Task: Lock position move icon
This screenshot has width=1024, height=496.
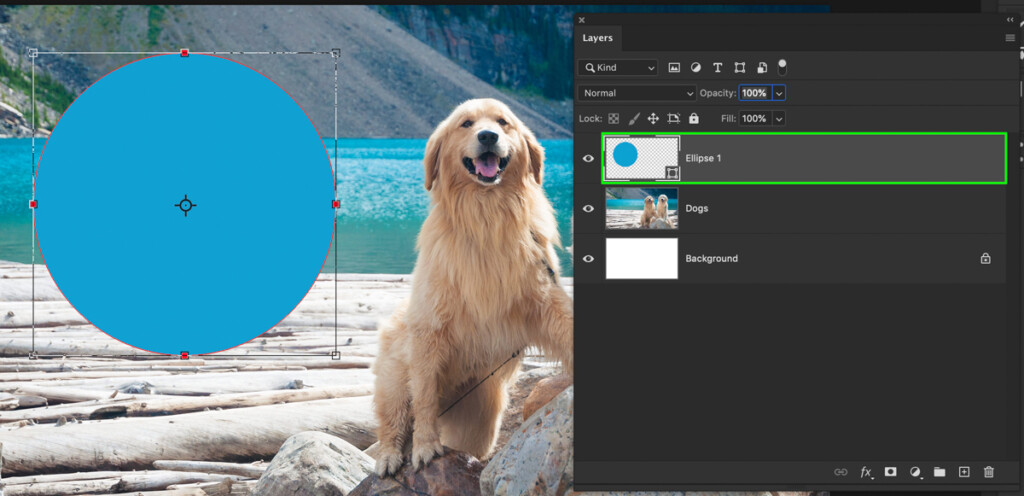Action: tap(653, 119)
